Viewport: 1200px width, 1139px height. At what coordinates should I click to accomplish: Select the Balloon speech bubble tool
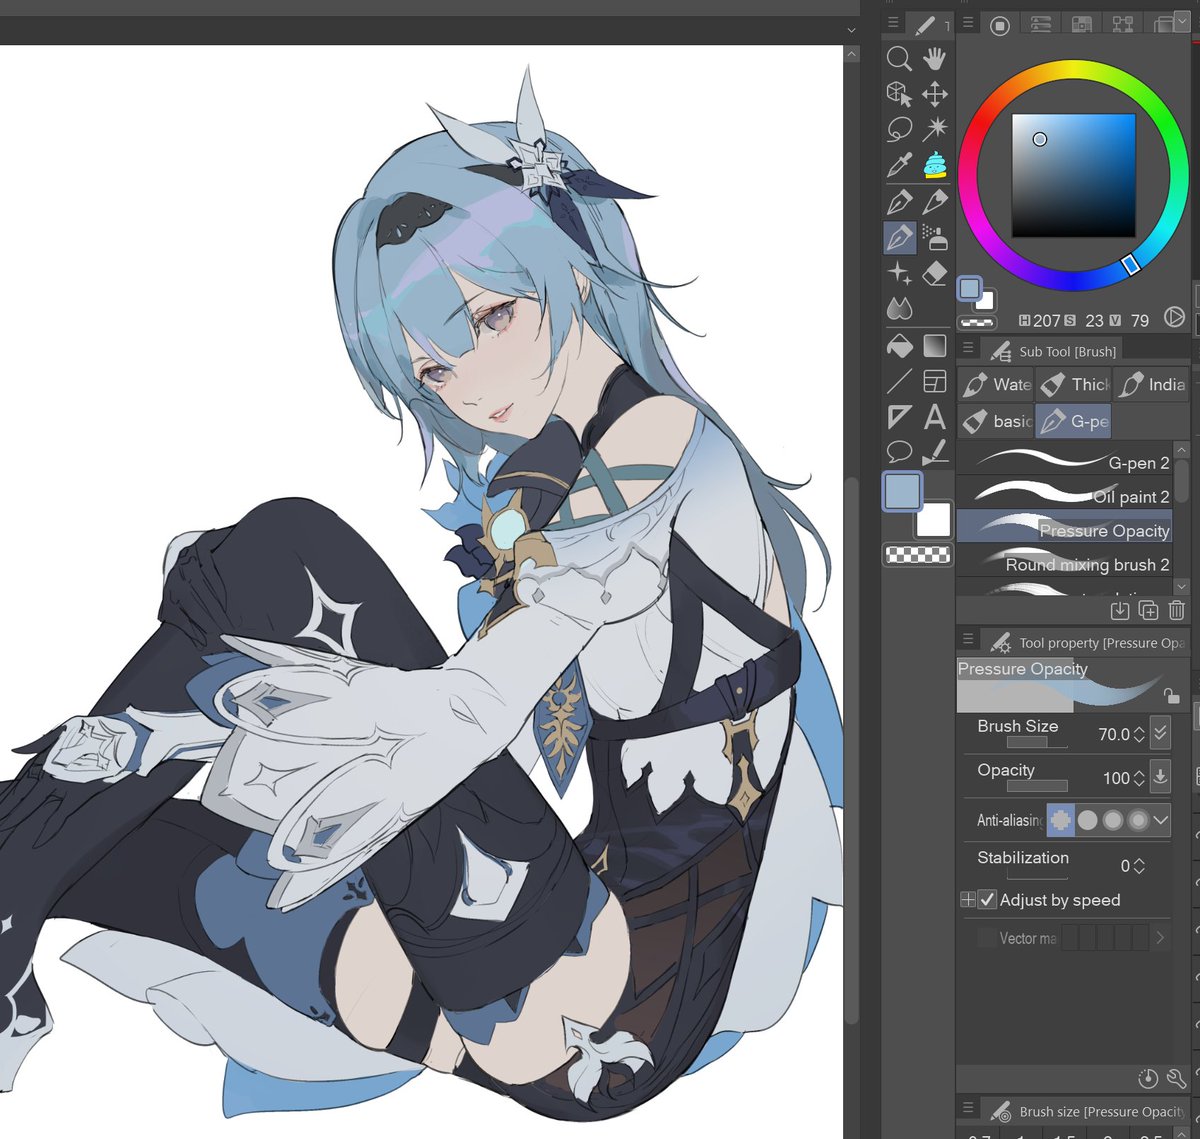point(899,452)
